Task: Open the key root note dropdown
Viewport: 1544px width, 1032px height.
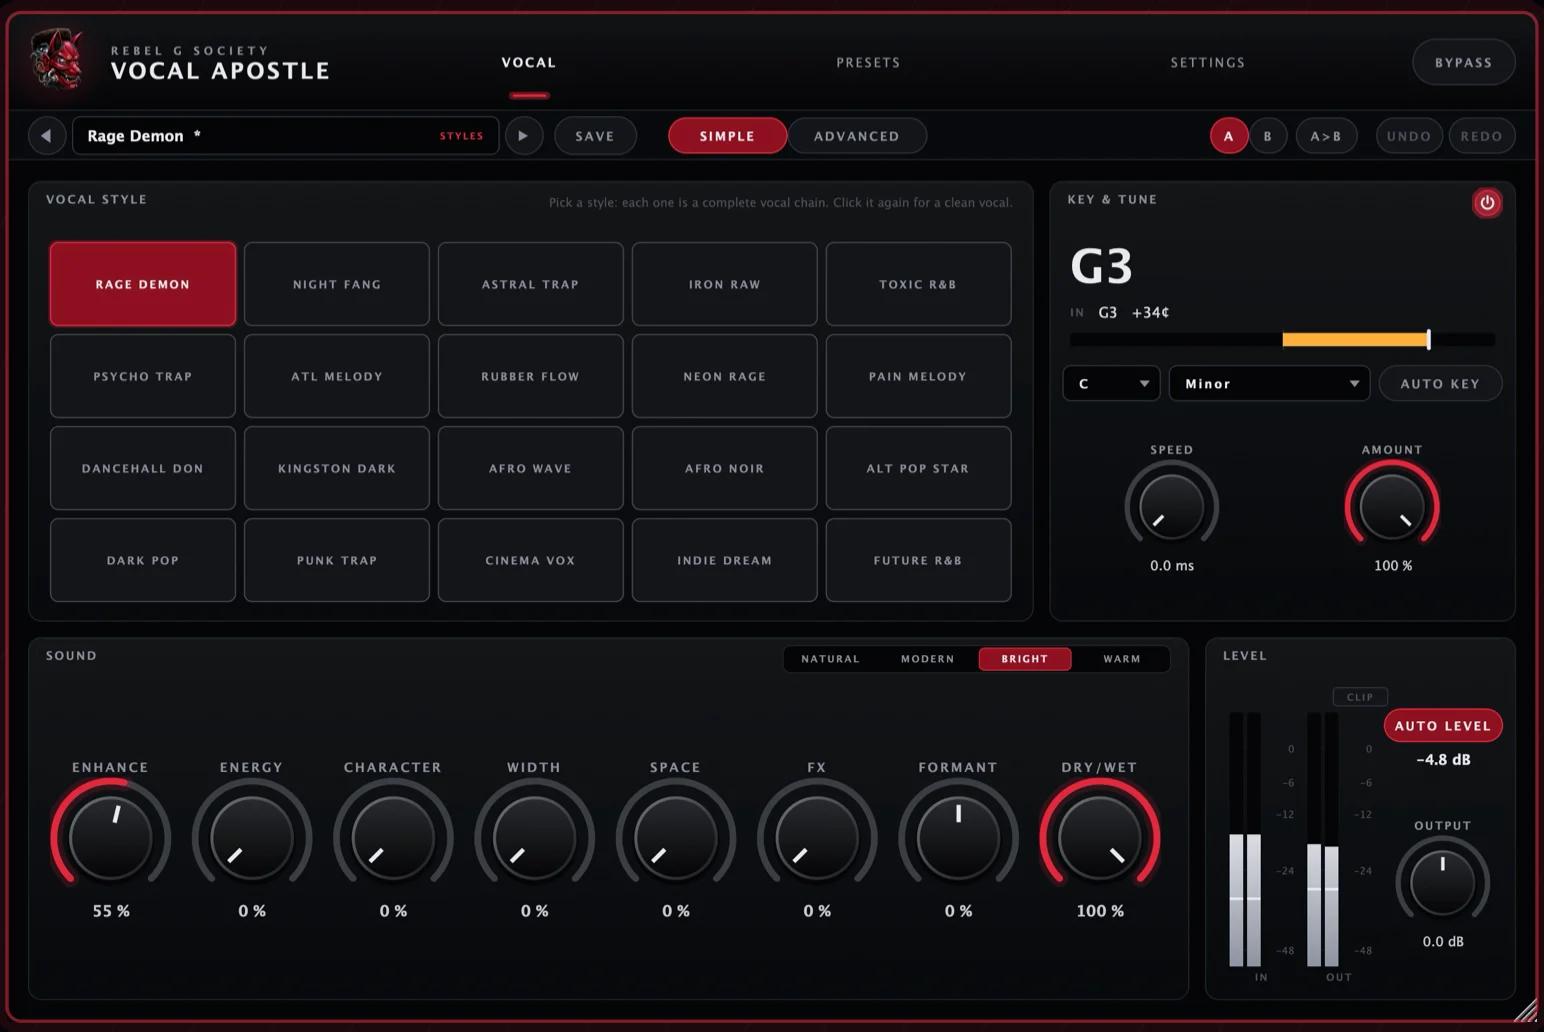Action: [1111, 384]
